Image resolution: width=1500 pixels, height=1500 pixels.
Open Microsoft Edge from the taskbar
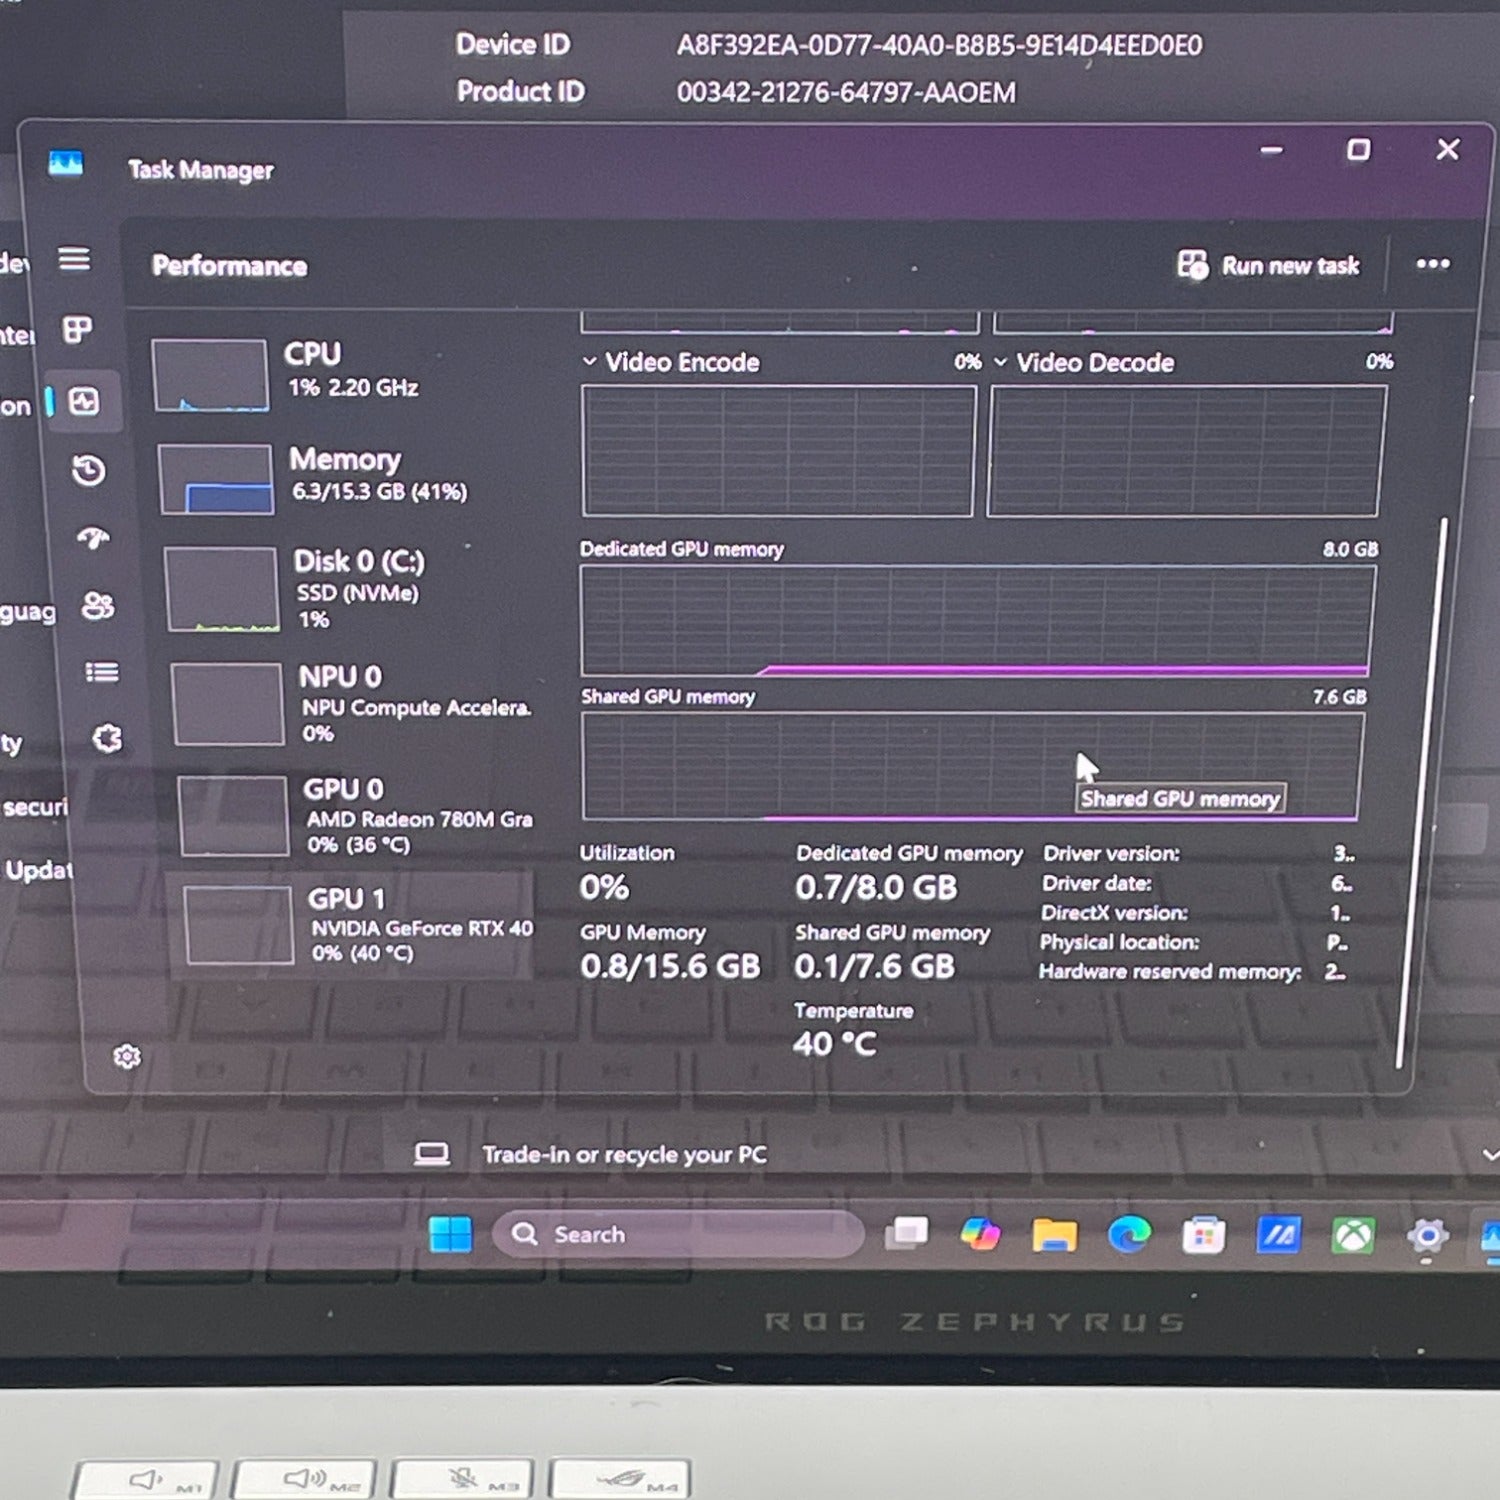[x=1129, y=1235]
